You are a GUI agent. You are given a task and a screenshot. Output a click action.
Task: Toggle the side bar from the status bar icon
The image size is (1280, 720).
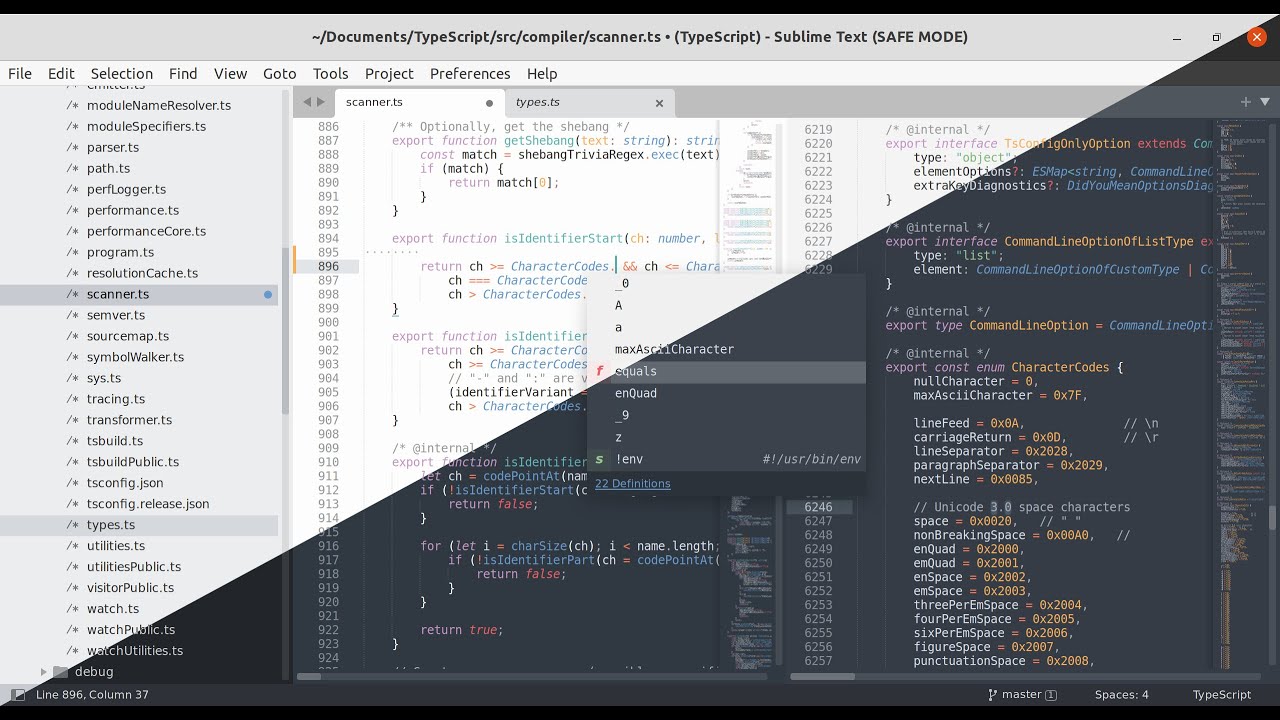click(x=18, y=694)
